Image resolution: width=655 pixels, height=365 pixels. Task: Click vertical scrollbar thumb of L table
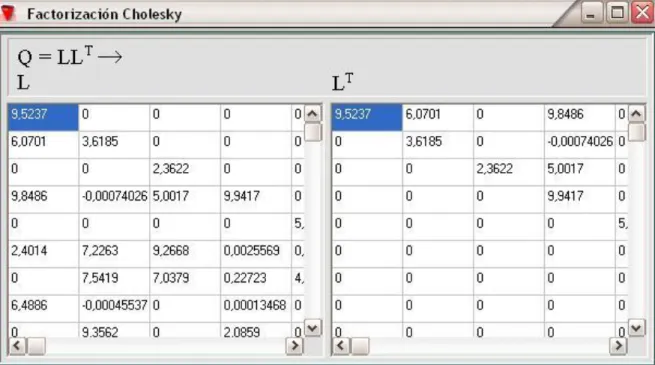[x=313, y=132]
